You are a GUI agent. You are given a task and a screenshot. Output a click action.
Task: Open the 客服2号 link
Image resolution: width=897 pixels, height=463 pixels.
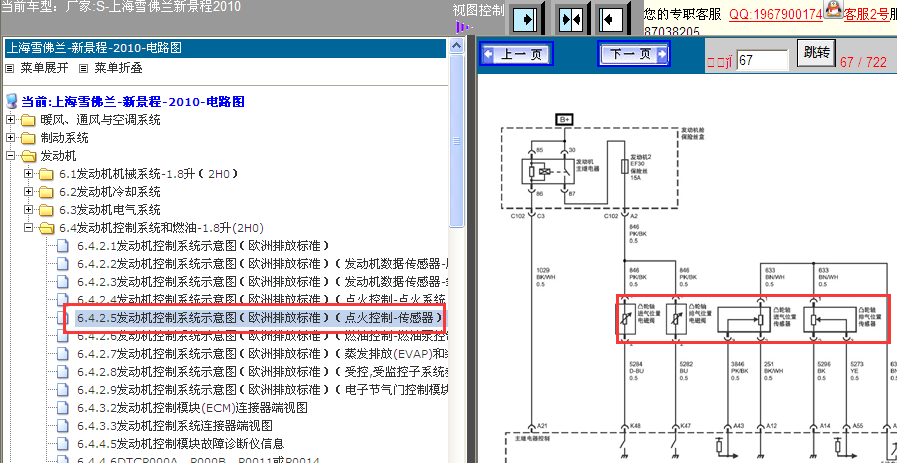pyautogui.click(x=866, y=14)
